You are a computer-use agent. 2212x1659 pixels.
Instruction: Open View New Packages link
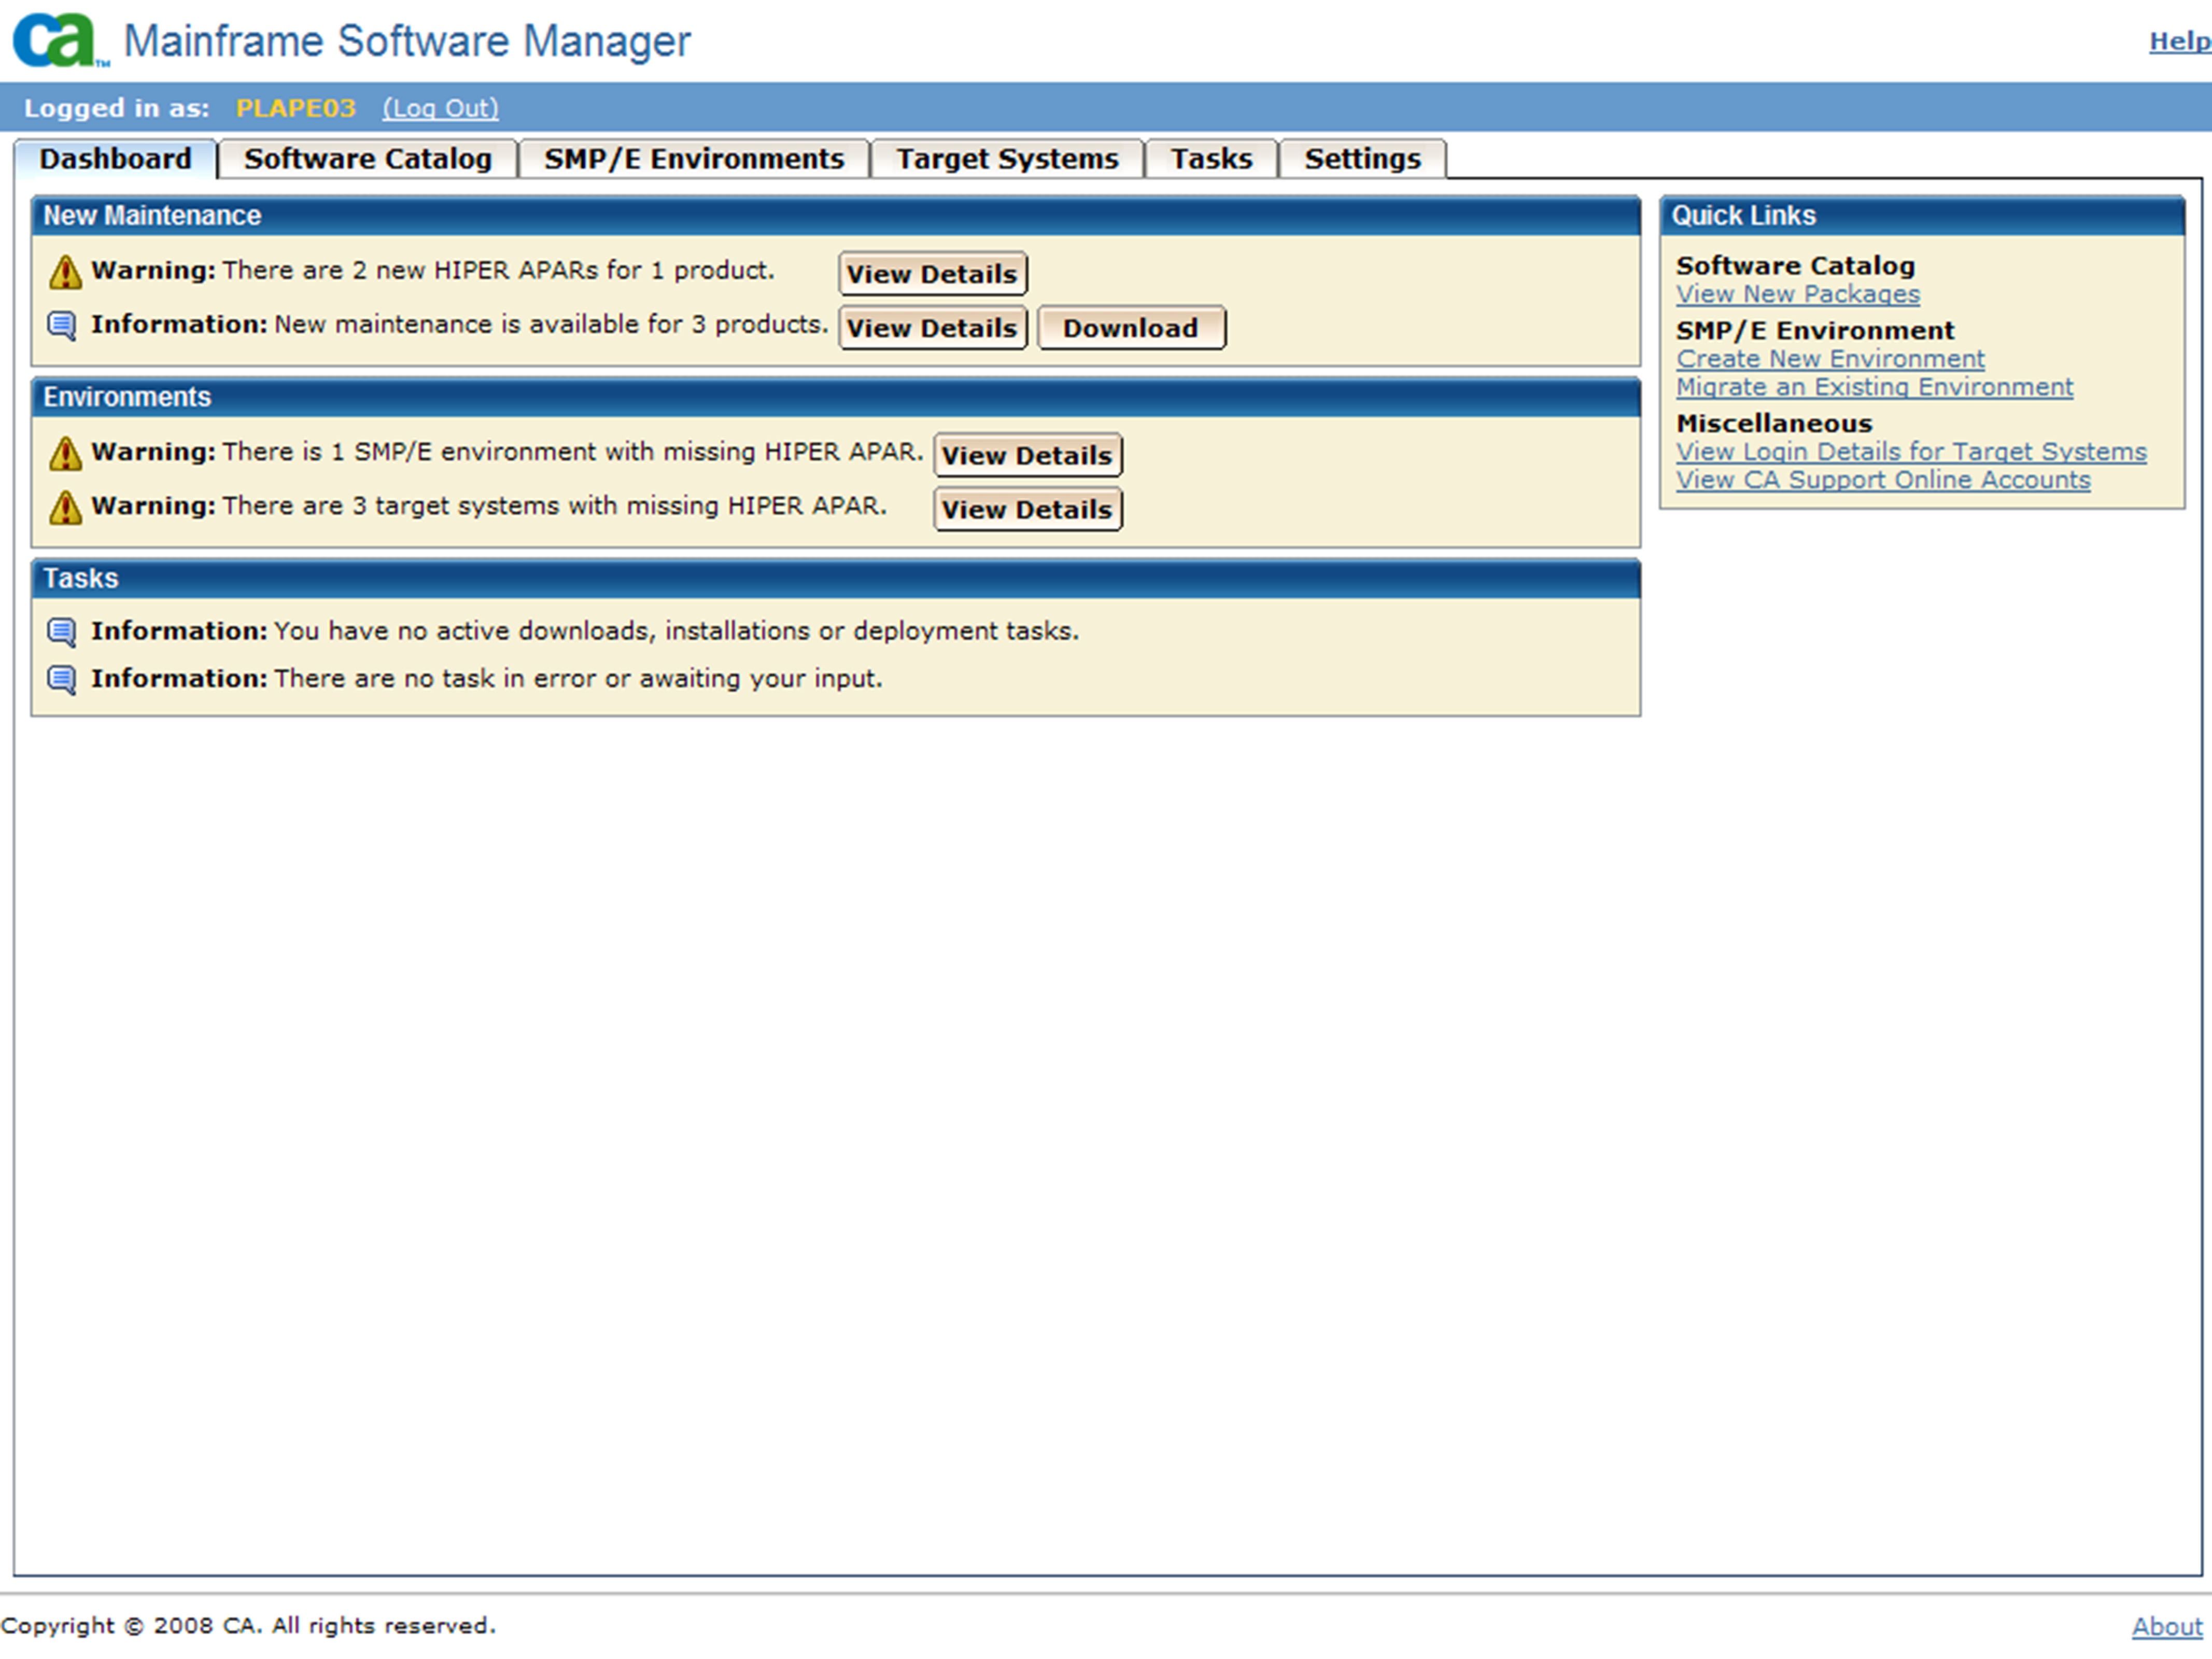(1797, 294)
